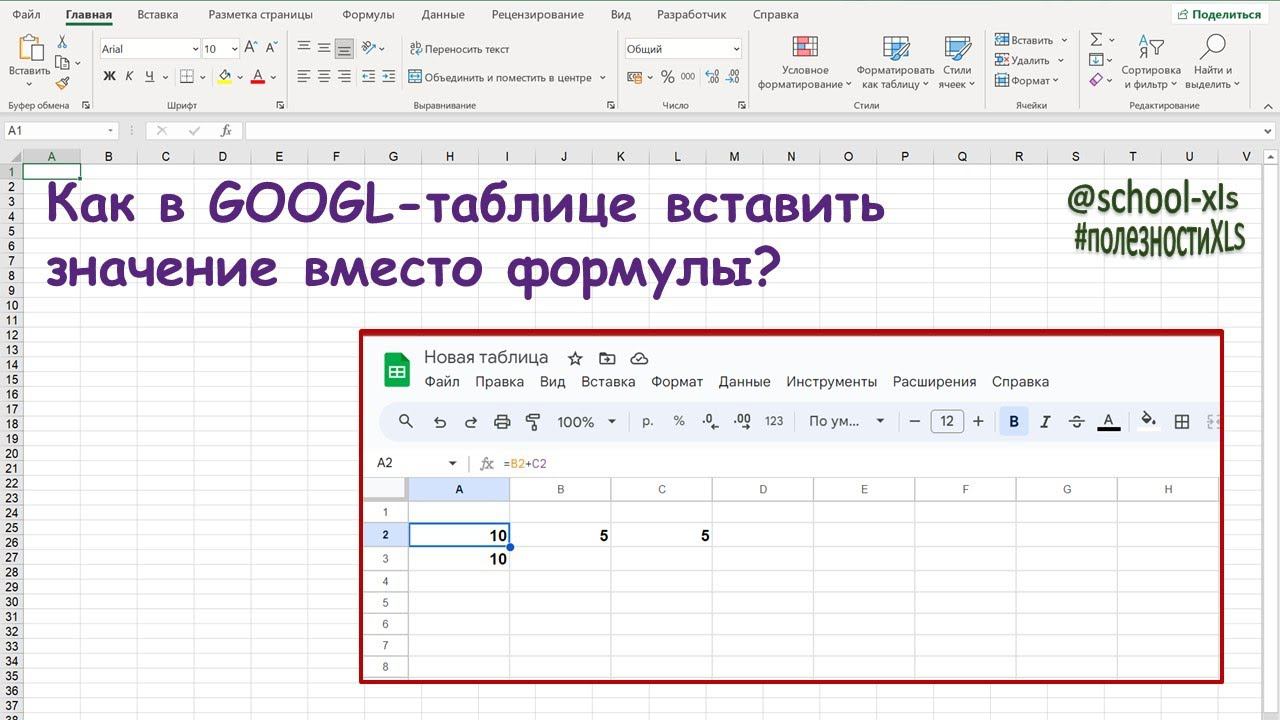The height and width of the screenshot is (720, 1280).
Task: Decrease the cell indent
Action: (368, 76)
